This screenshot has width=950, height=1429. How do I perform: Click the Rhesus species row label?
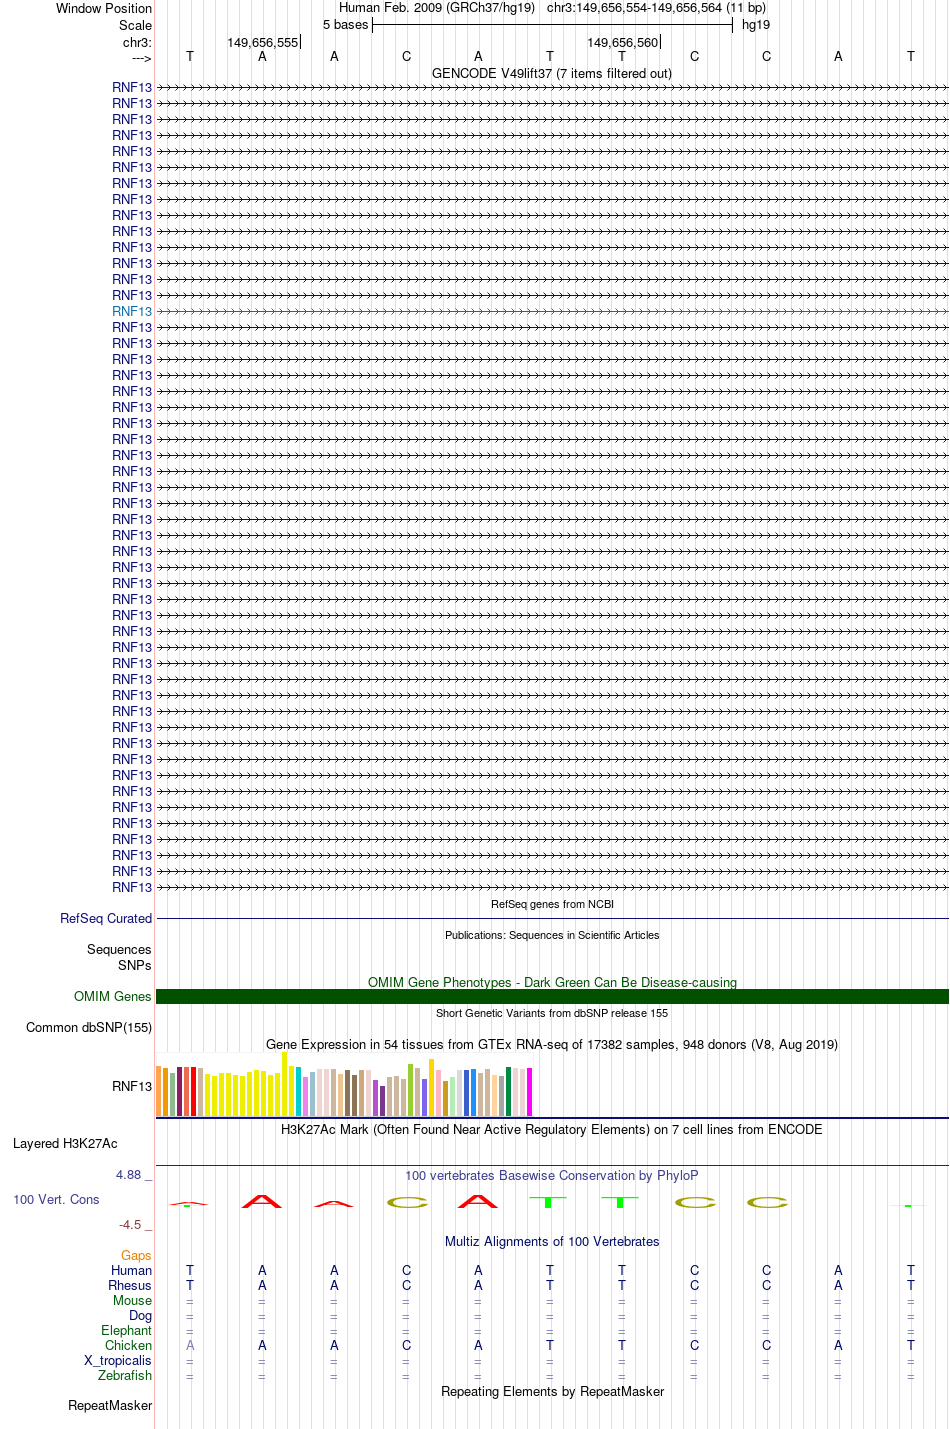[130, 1285]
